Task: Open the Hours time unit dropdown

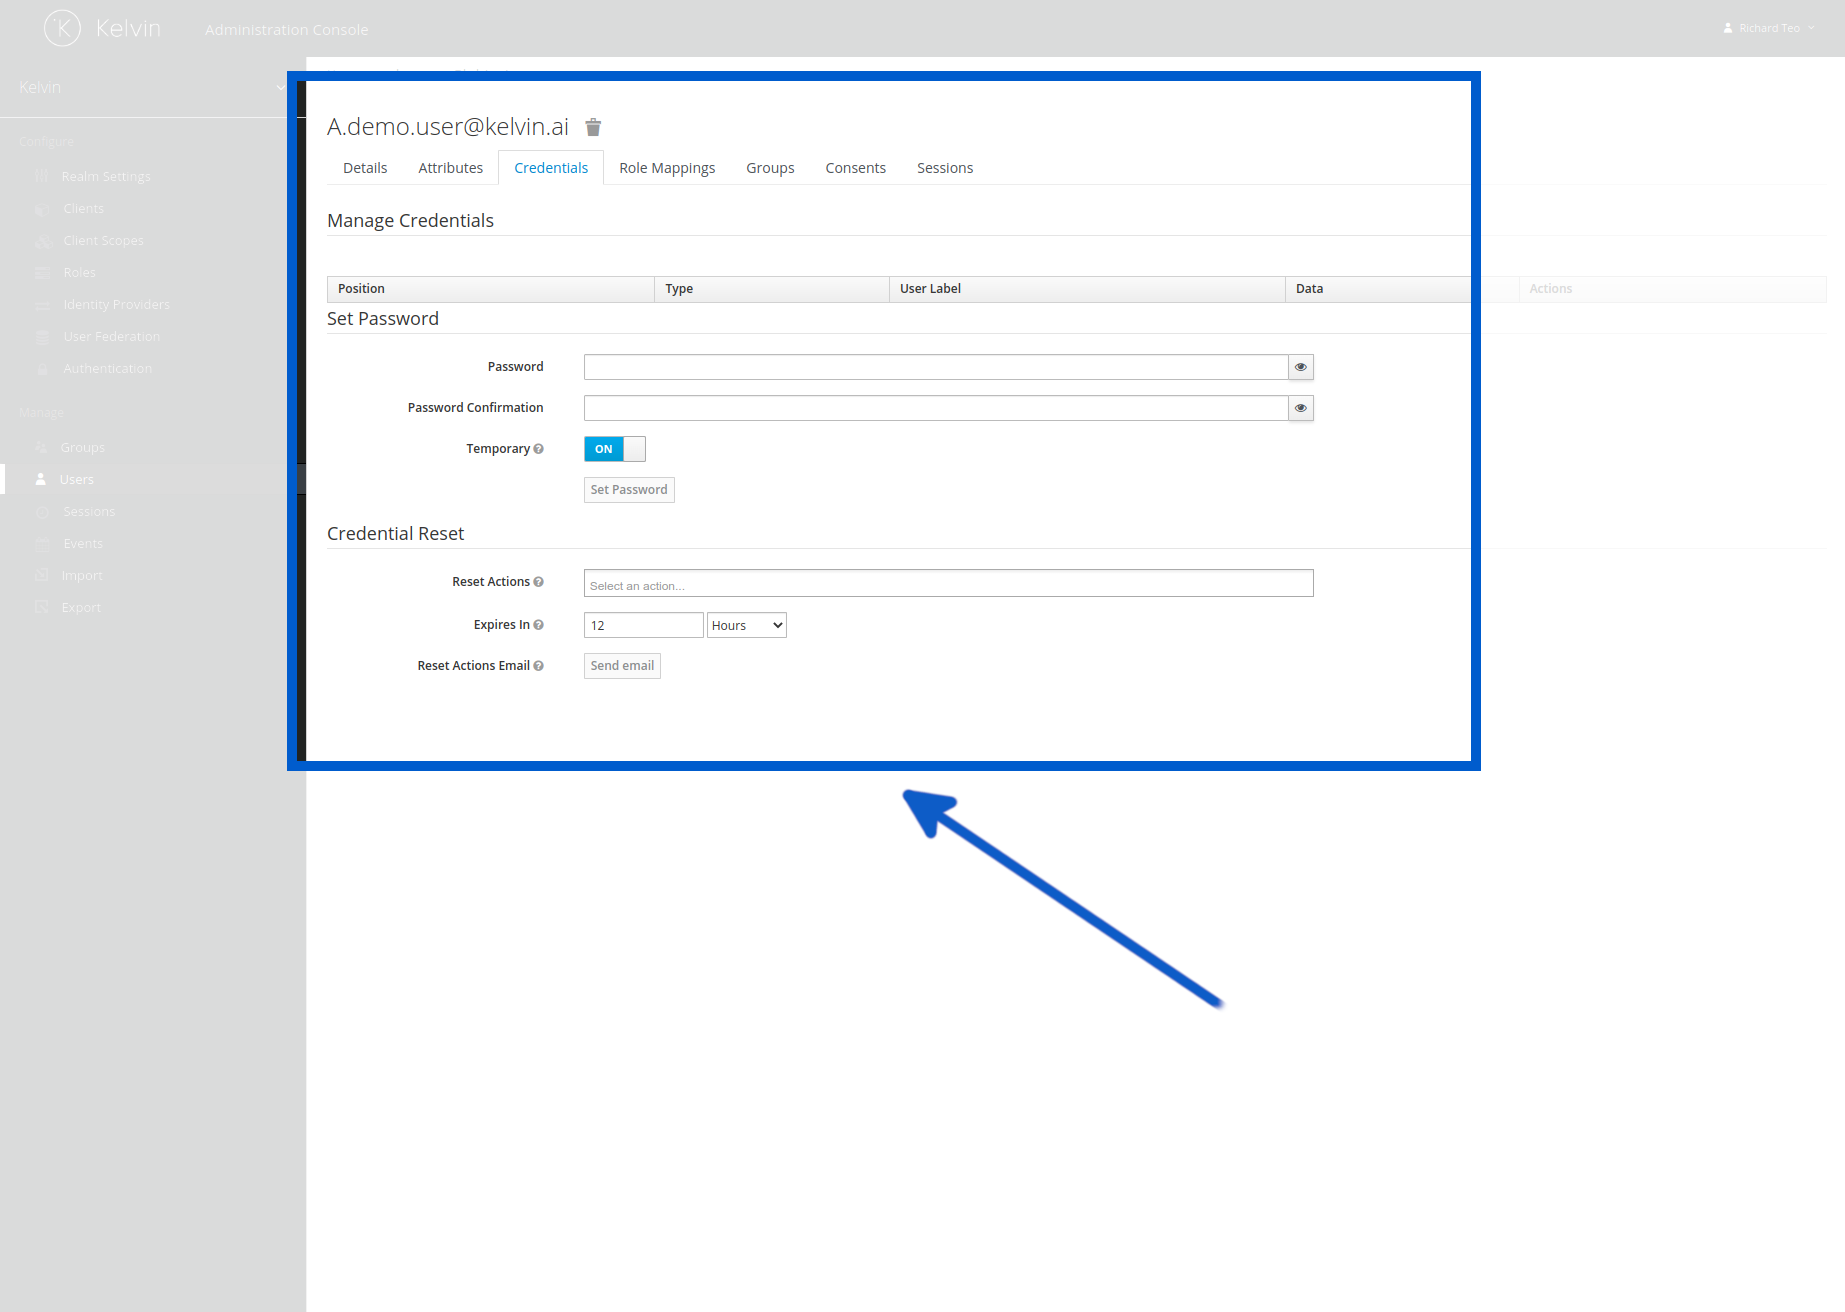Action: point(746,624)
